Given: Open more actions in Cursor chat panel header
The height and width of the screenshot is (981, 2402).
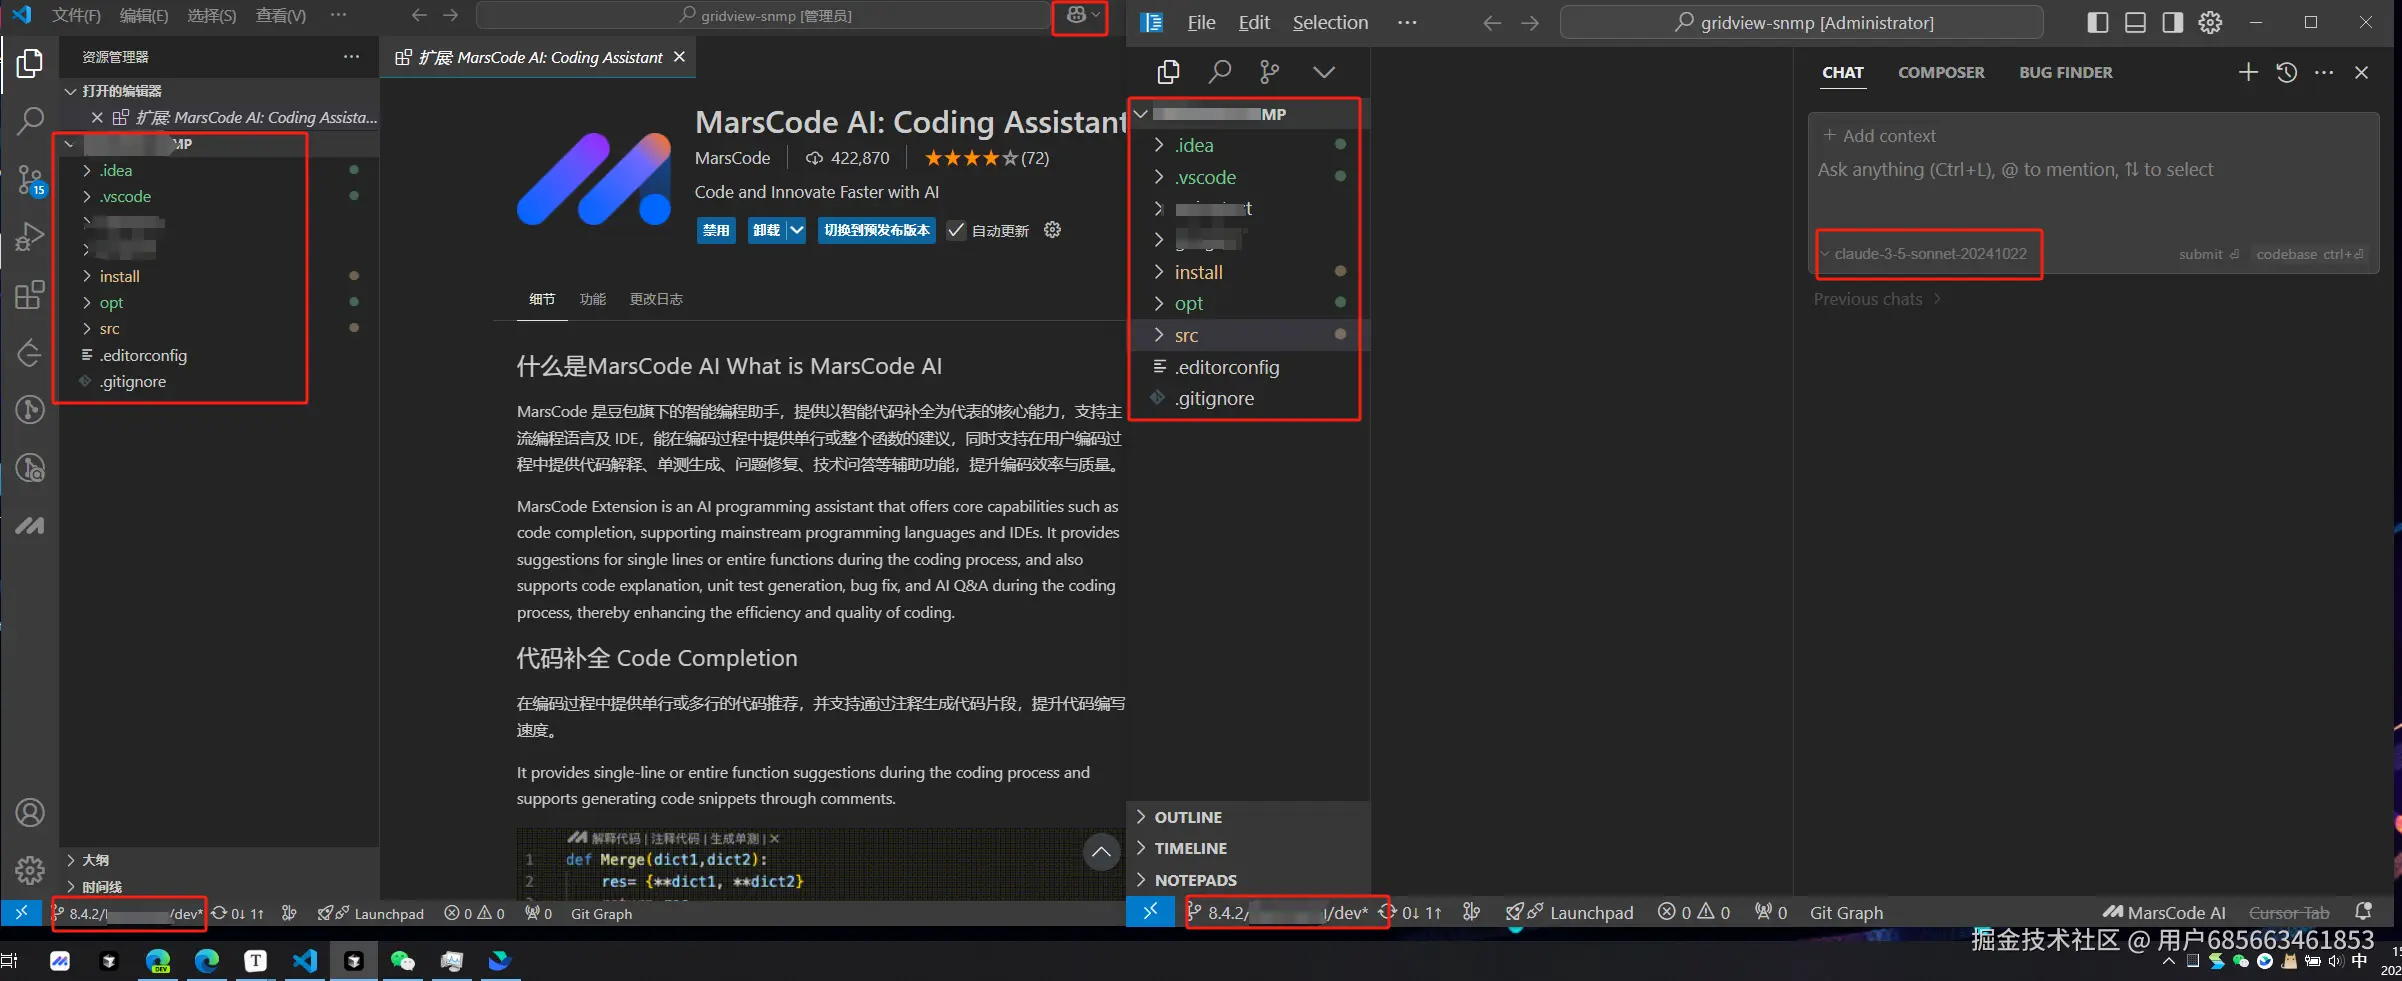Looking at the screenshot, I should pos(2324,72).
